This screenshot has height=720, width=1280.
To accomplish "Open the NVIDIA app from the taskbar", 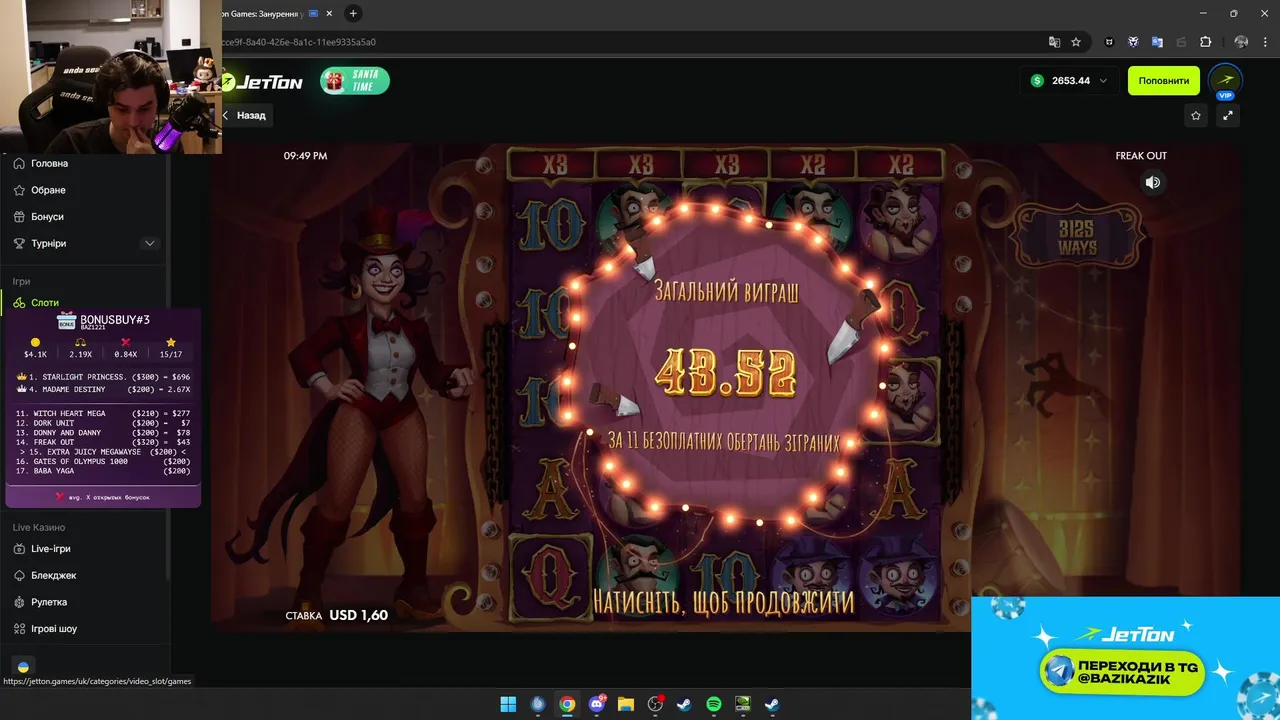I will 743,704.
